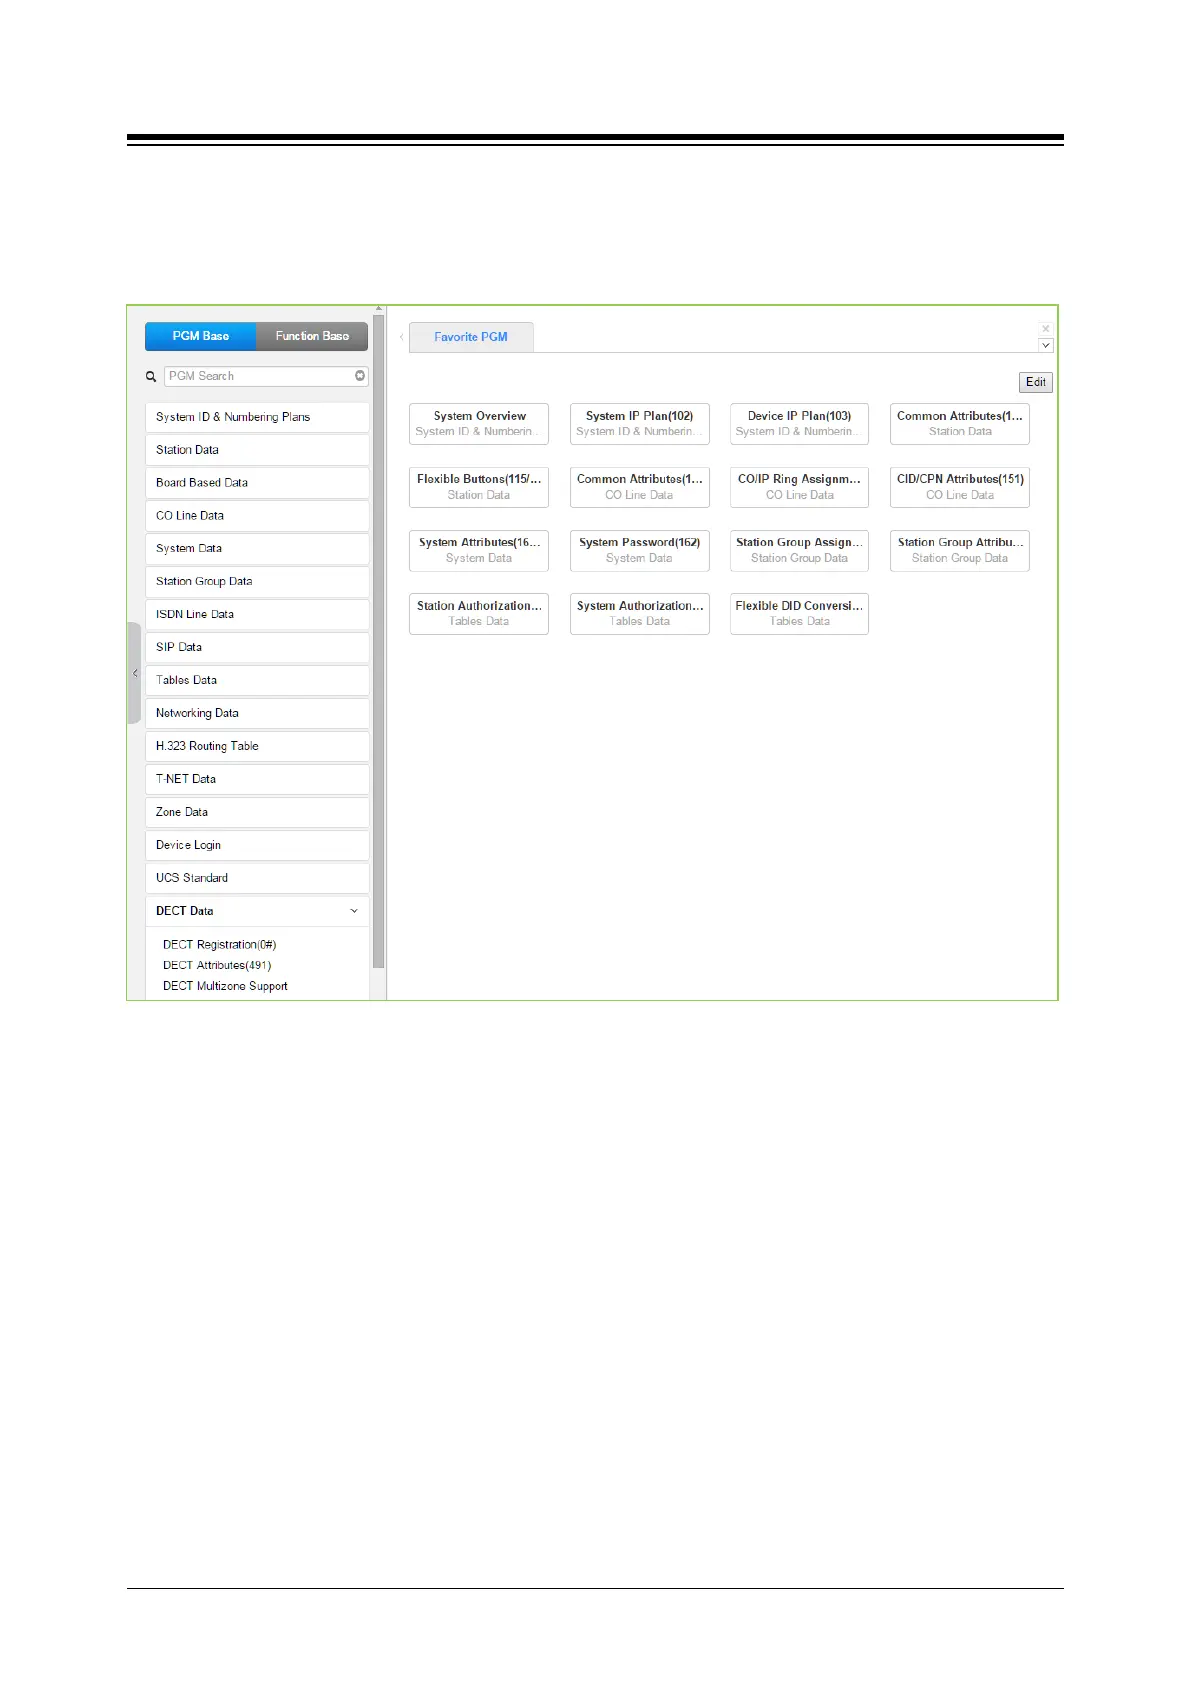Open DECT Attributes(491) item
1191x1684 pixels.
click(217, 966)
